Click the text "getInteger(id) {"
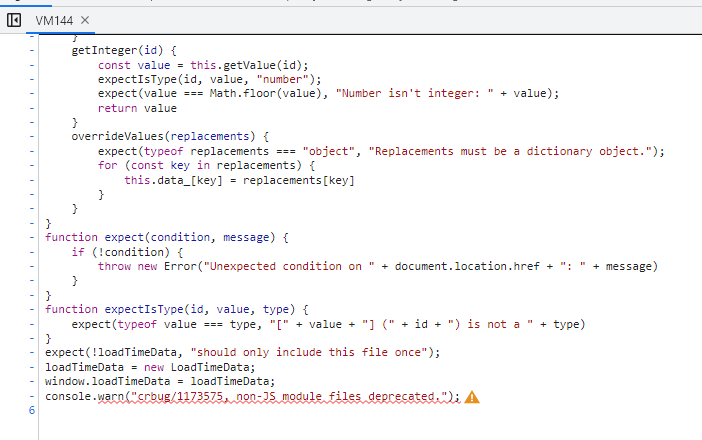 coord(124,50)
